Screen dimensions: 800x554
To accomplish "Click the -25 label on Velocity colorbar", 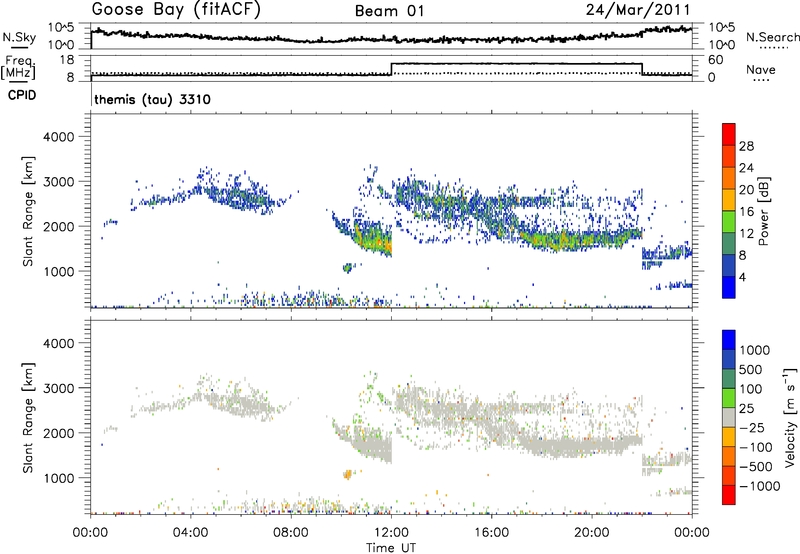I will pos(752,428).
